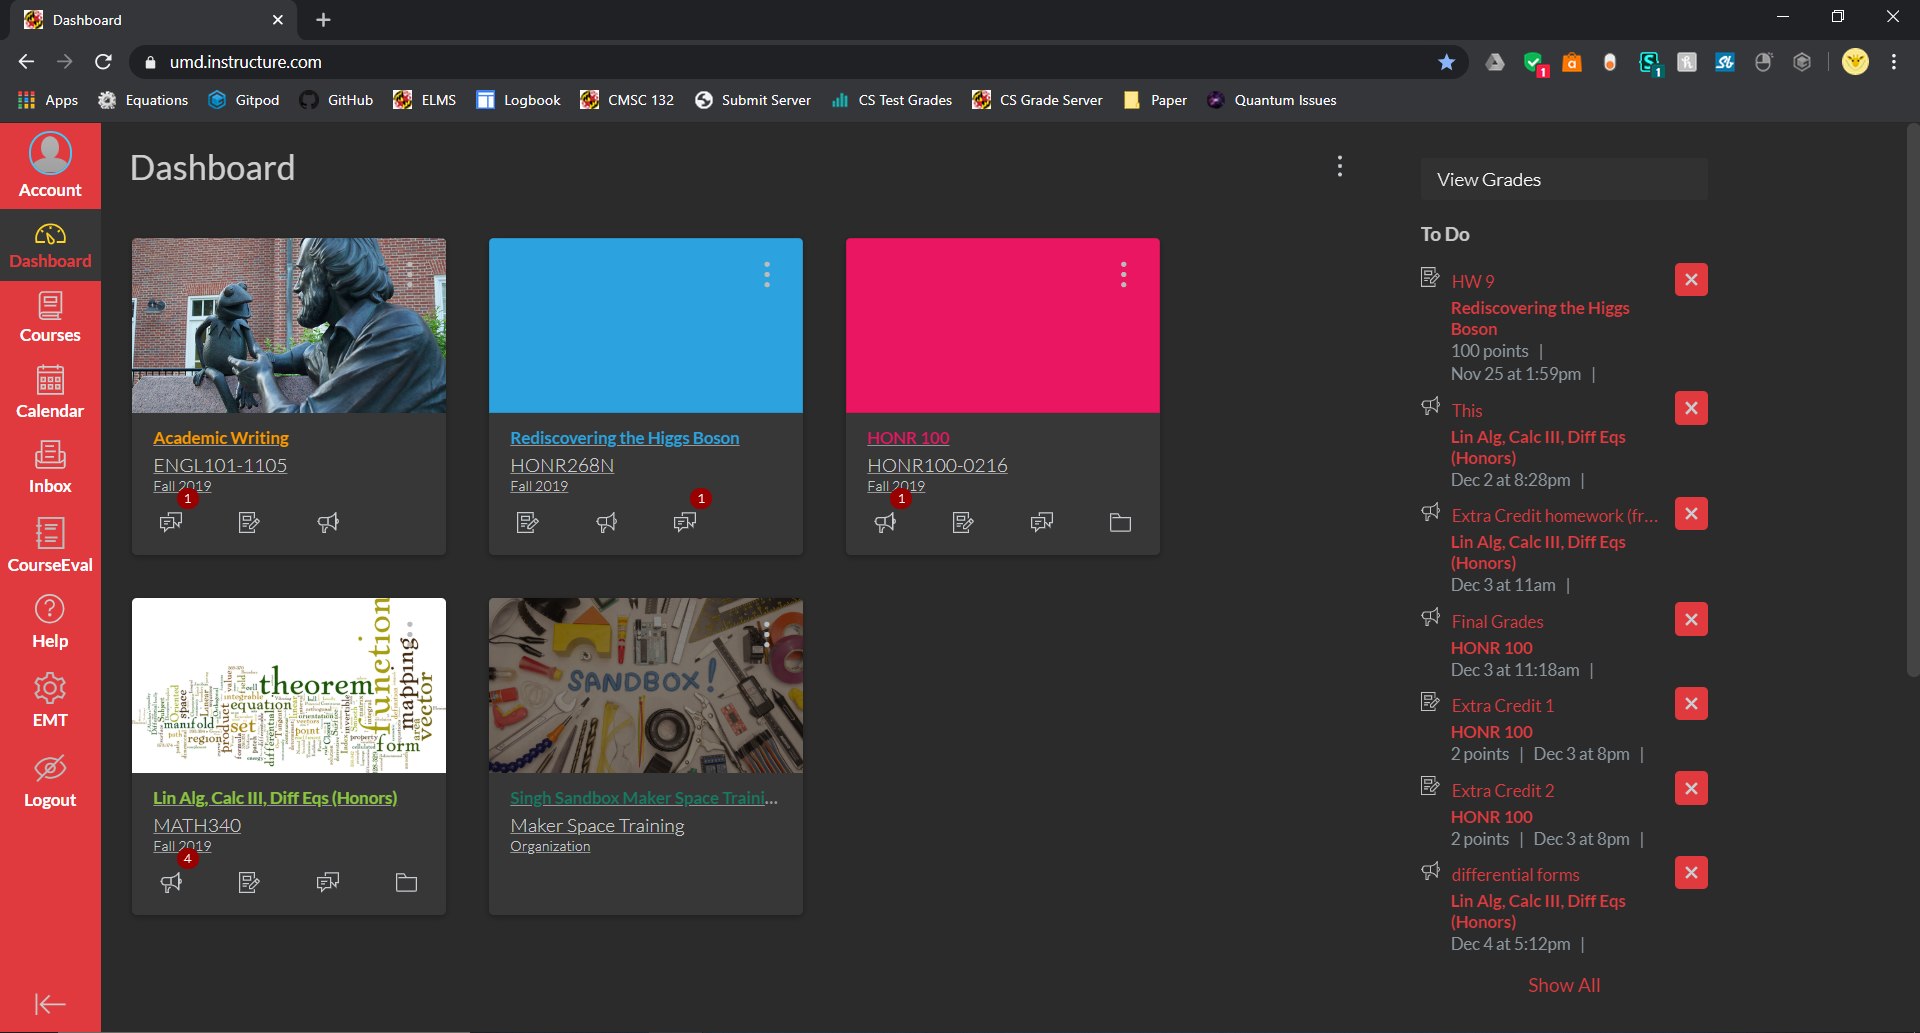Open Dashboard options three-dot menu
Screen dimensions: 1920x1033
[1340, 167]
